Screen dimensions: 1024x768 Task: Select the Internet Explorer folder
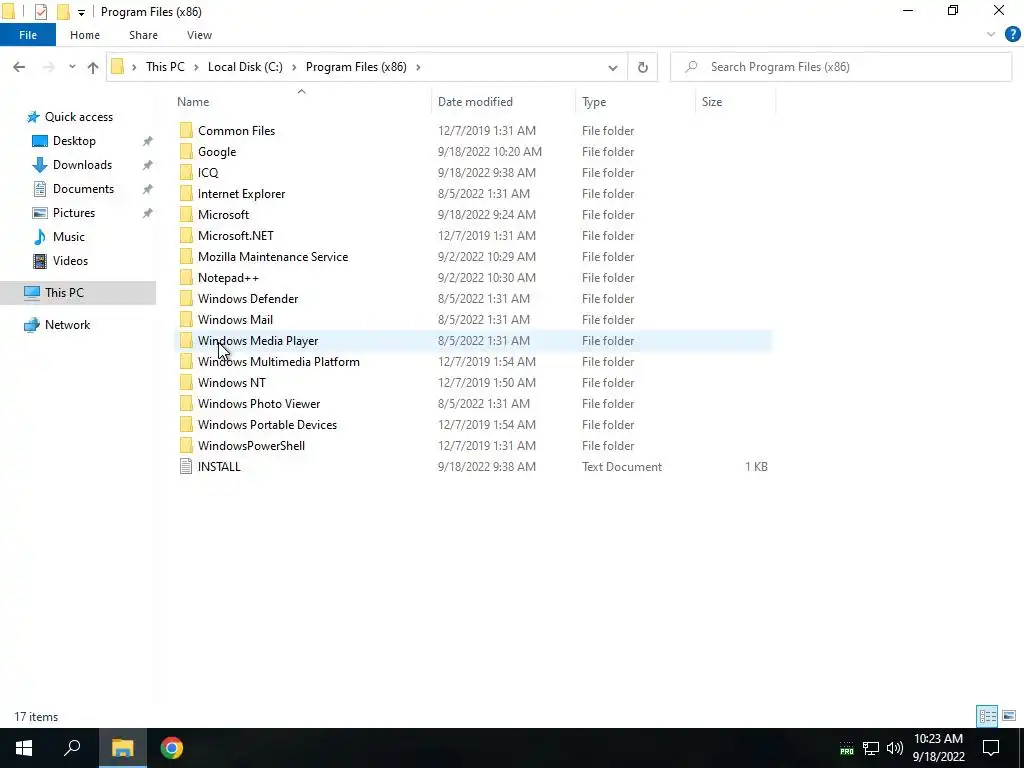242,194
